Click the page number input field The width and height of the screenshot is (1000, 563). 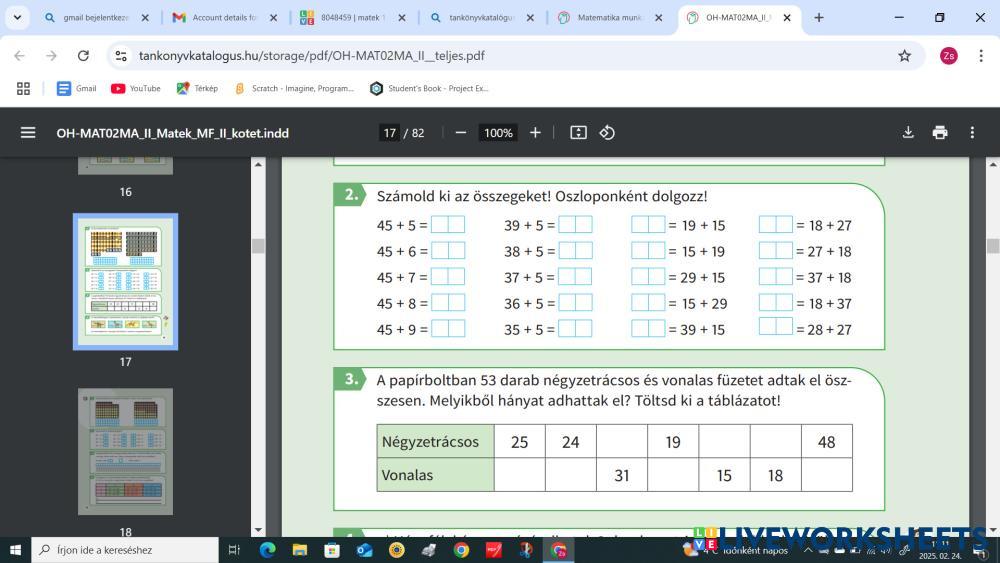[389, 133]
